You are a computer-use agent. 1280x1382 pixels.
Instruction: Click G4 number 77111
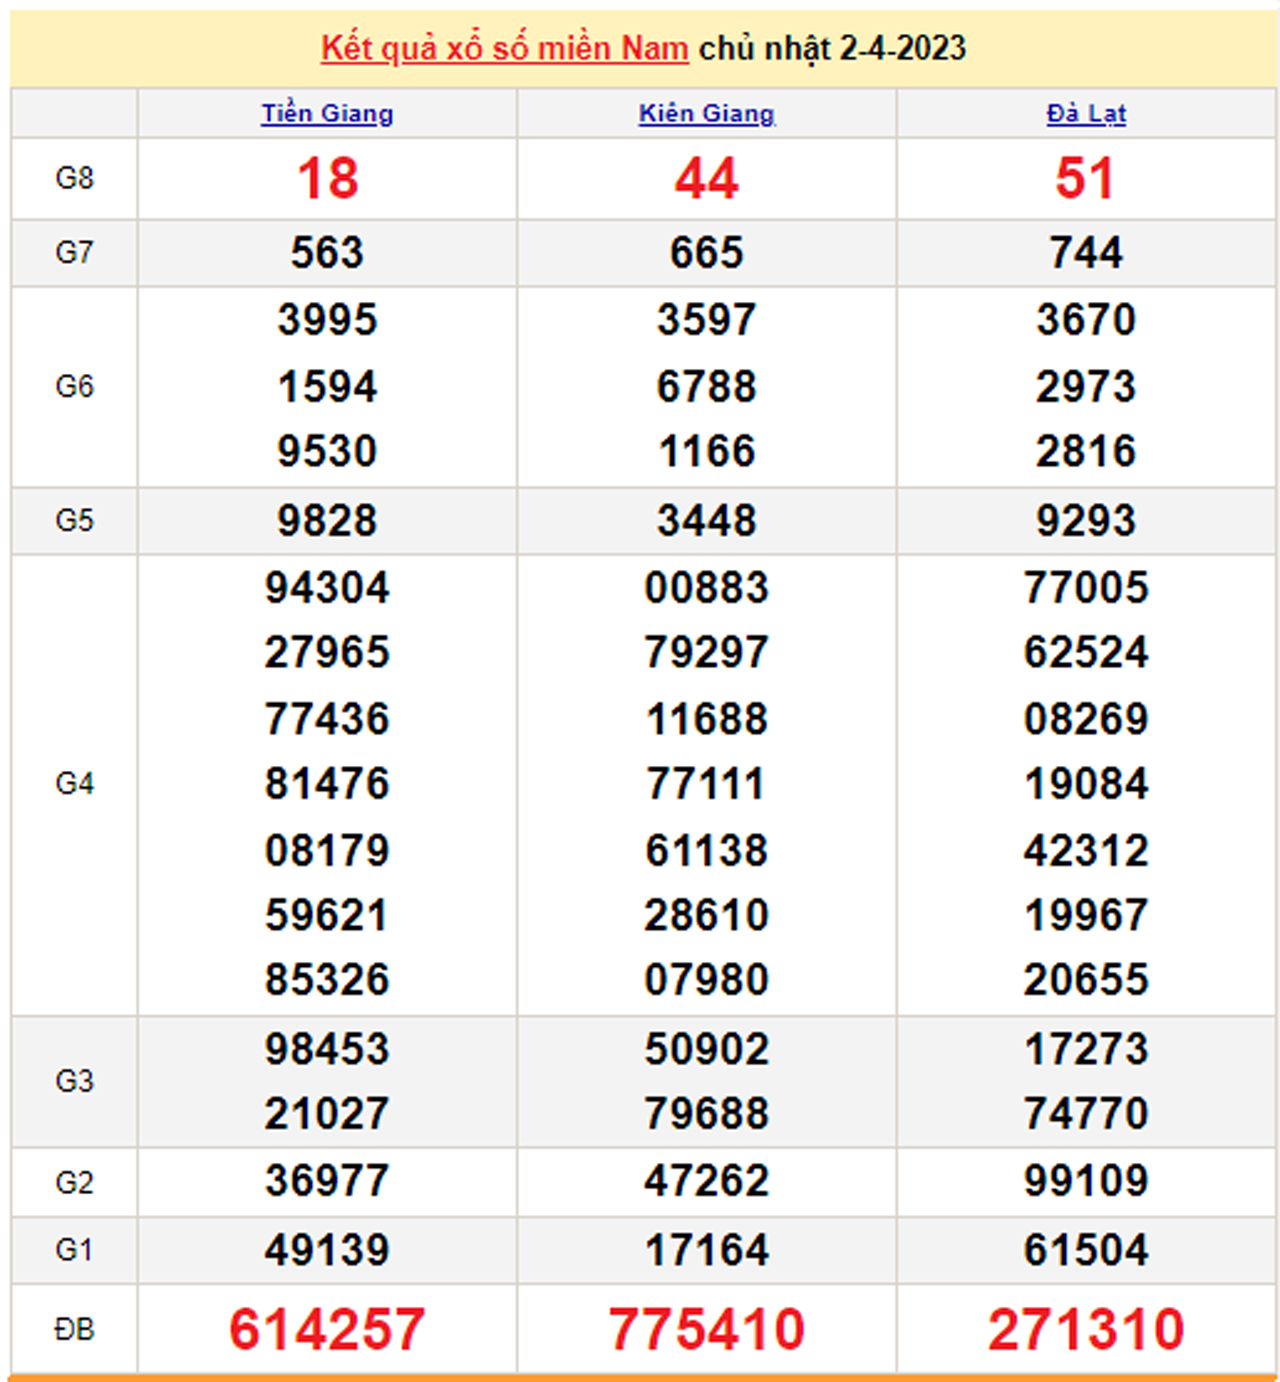point(707,784)
